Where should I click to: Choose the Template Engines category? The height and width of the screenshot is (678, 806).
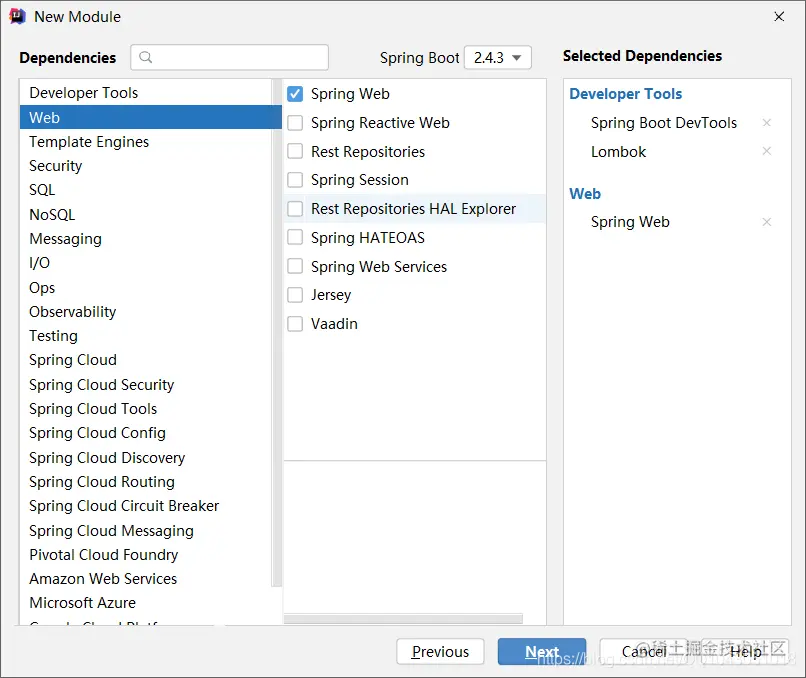click(89, 142)
